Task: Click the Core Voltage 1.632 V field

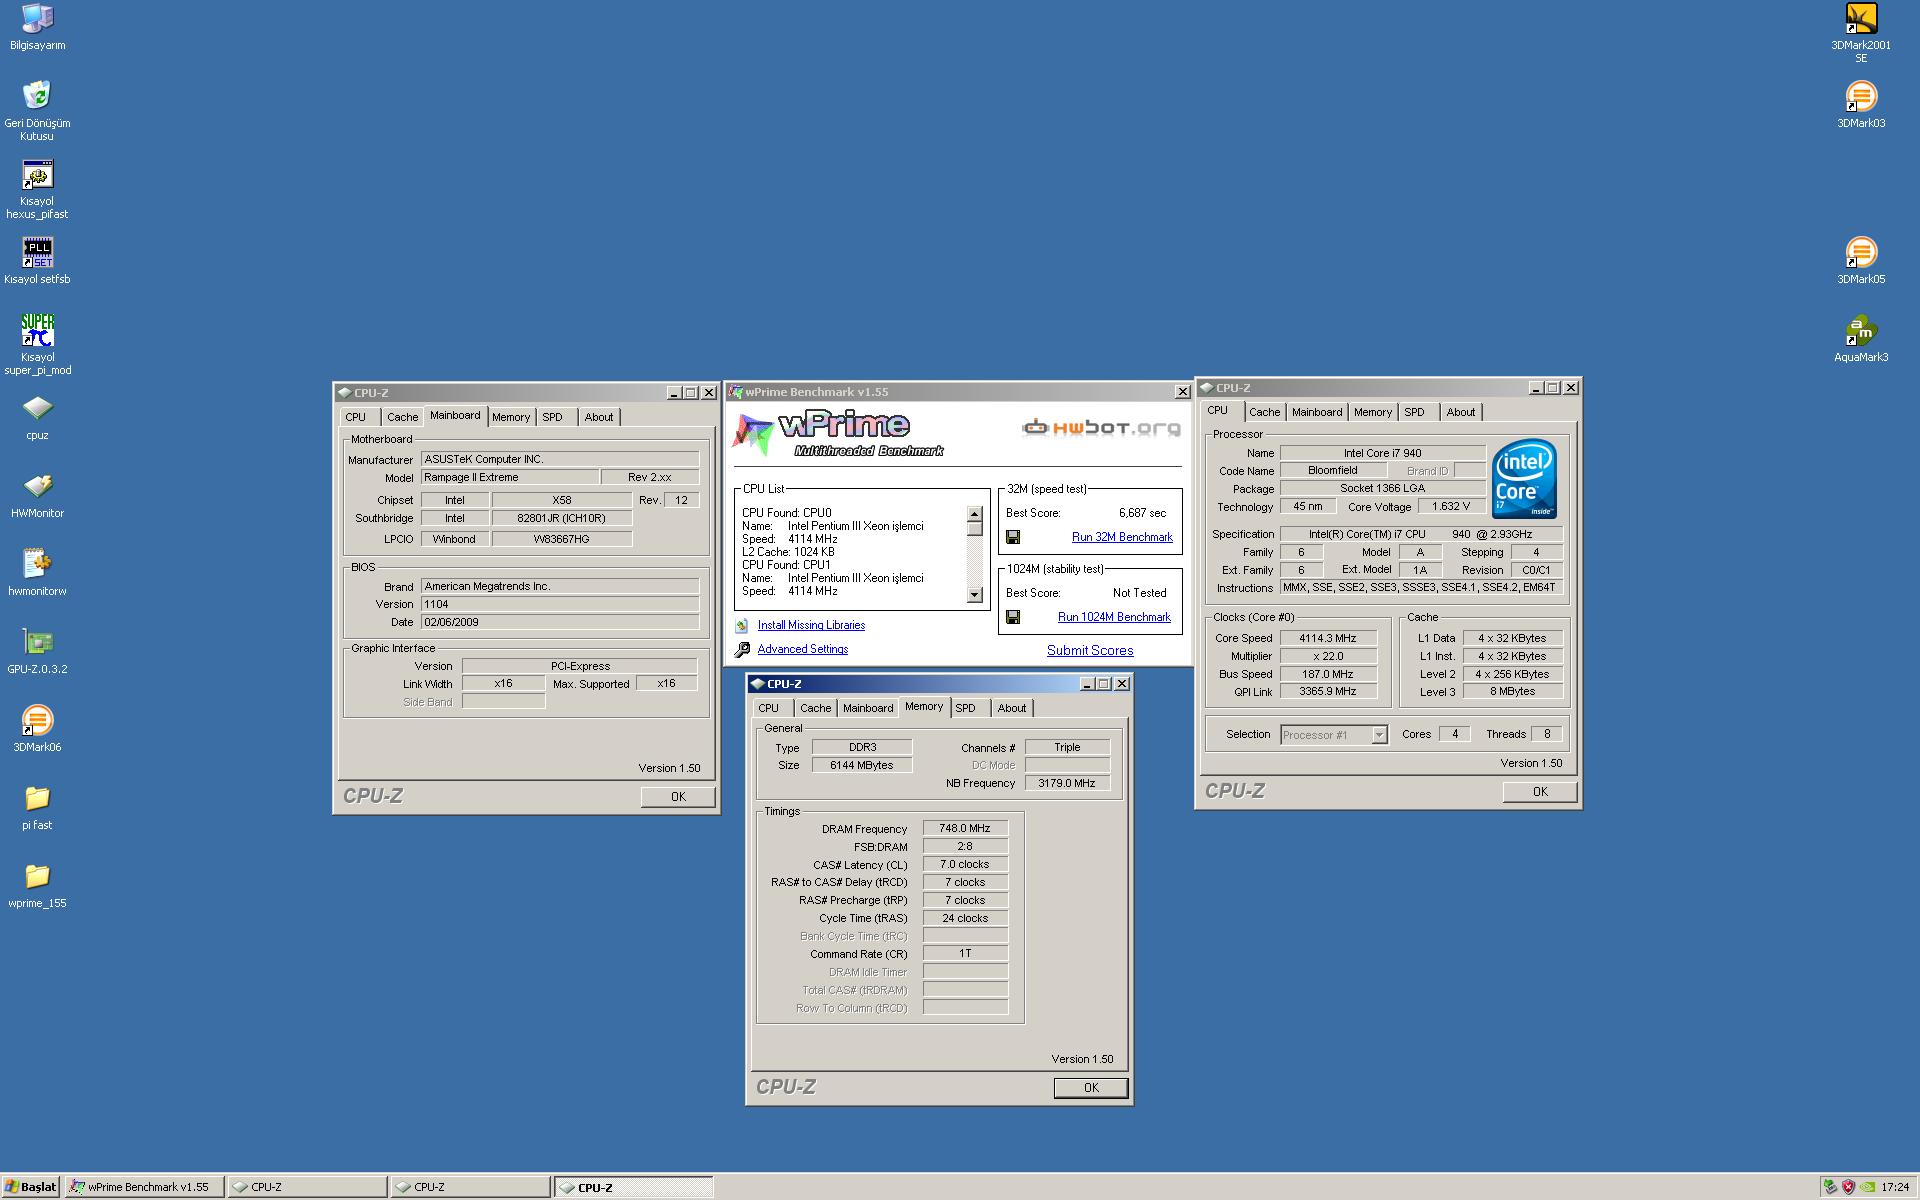Action: pos(1451,507)
